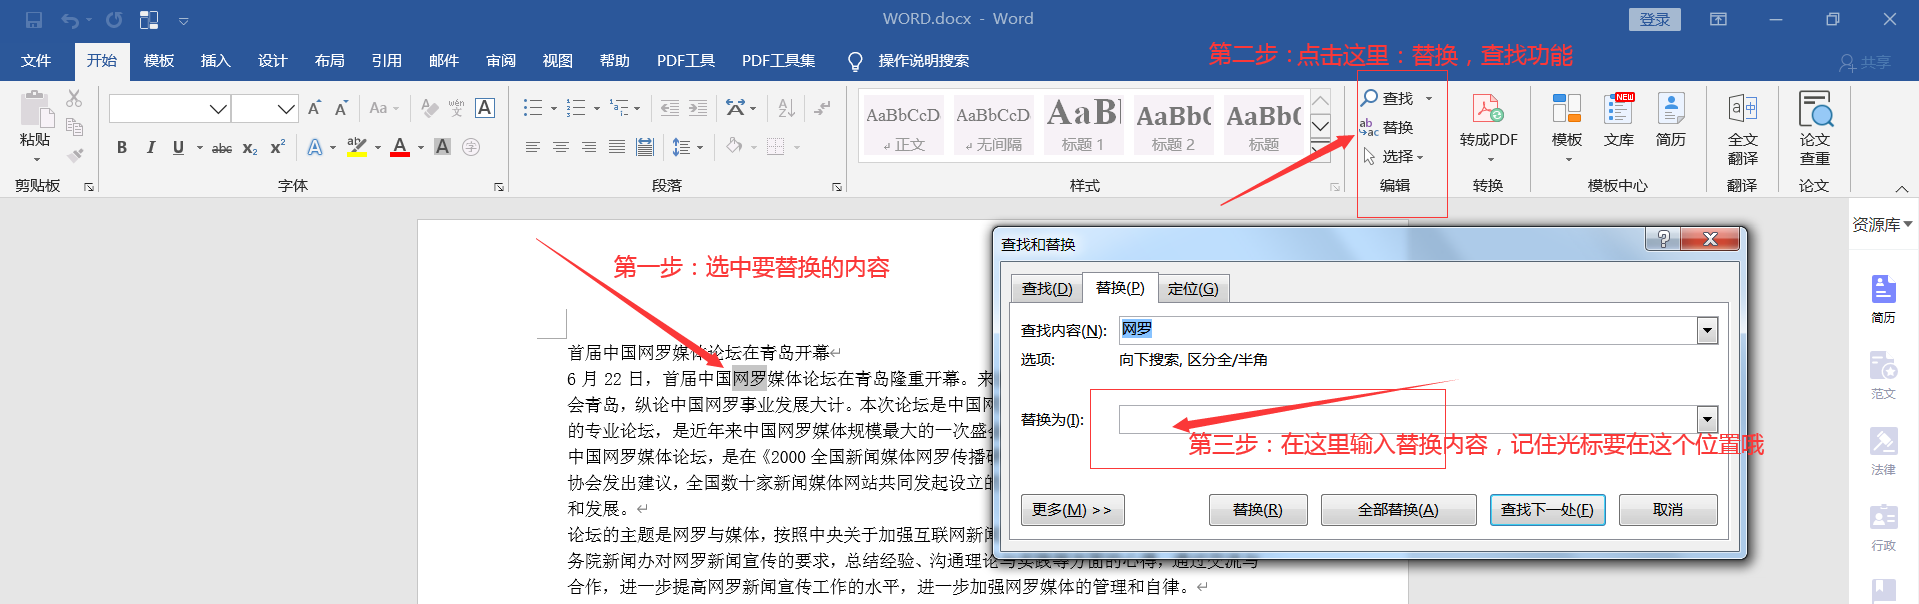1919x604 pixels.
Task: Click the Cut scissors icon
Action: [74, 99]
